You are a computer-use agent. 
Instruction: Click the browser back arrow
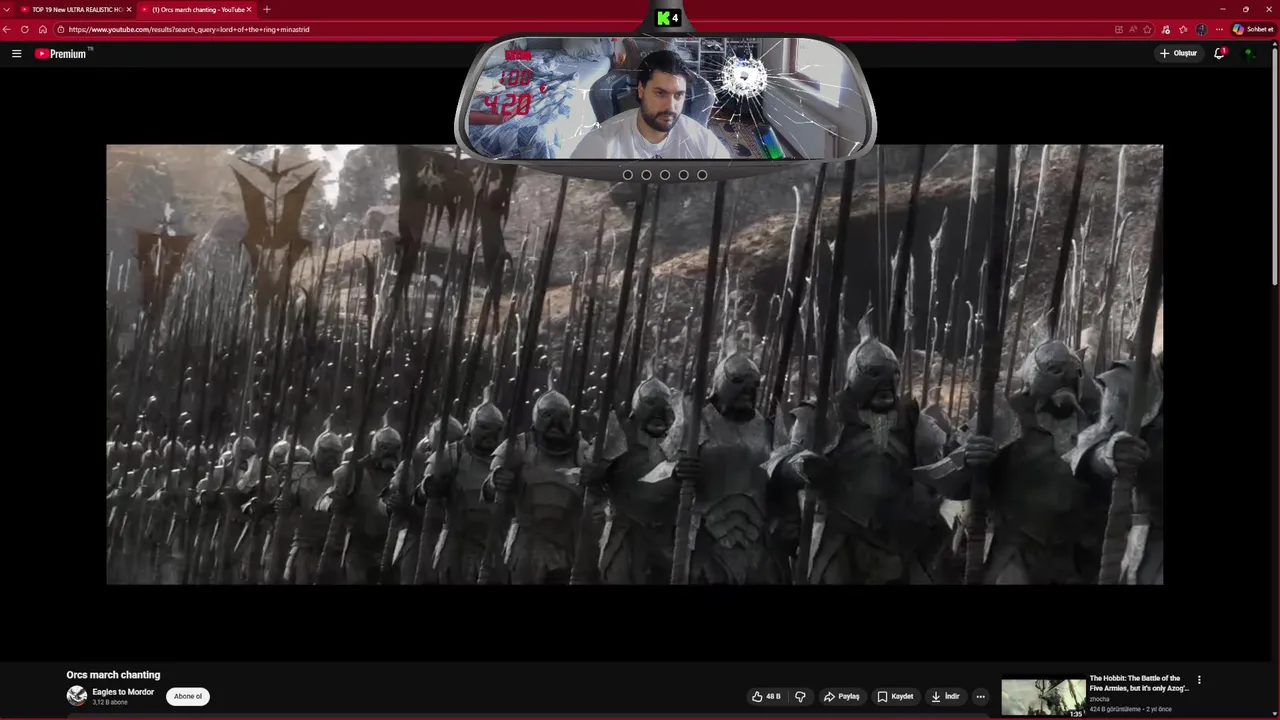7,29
